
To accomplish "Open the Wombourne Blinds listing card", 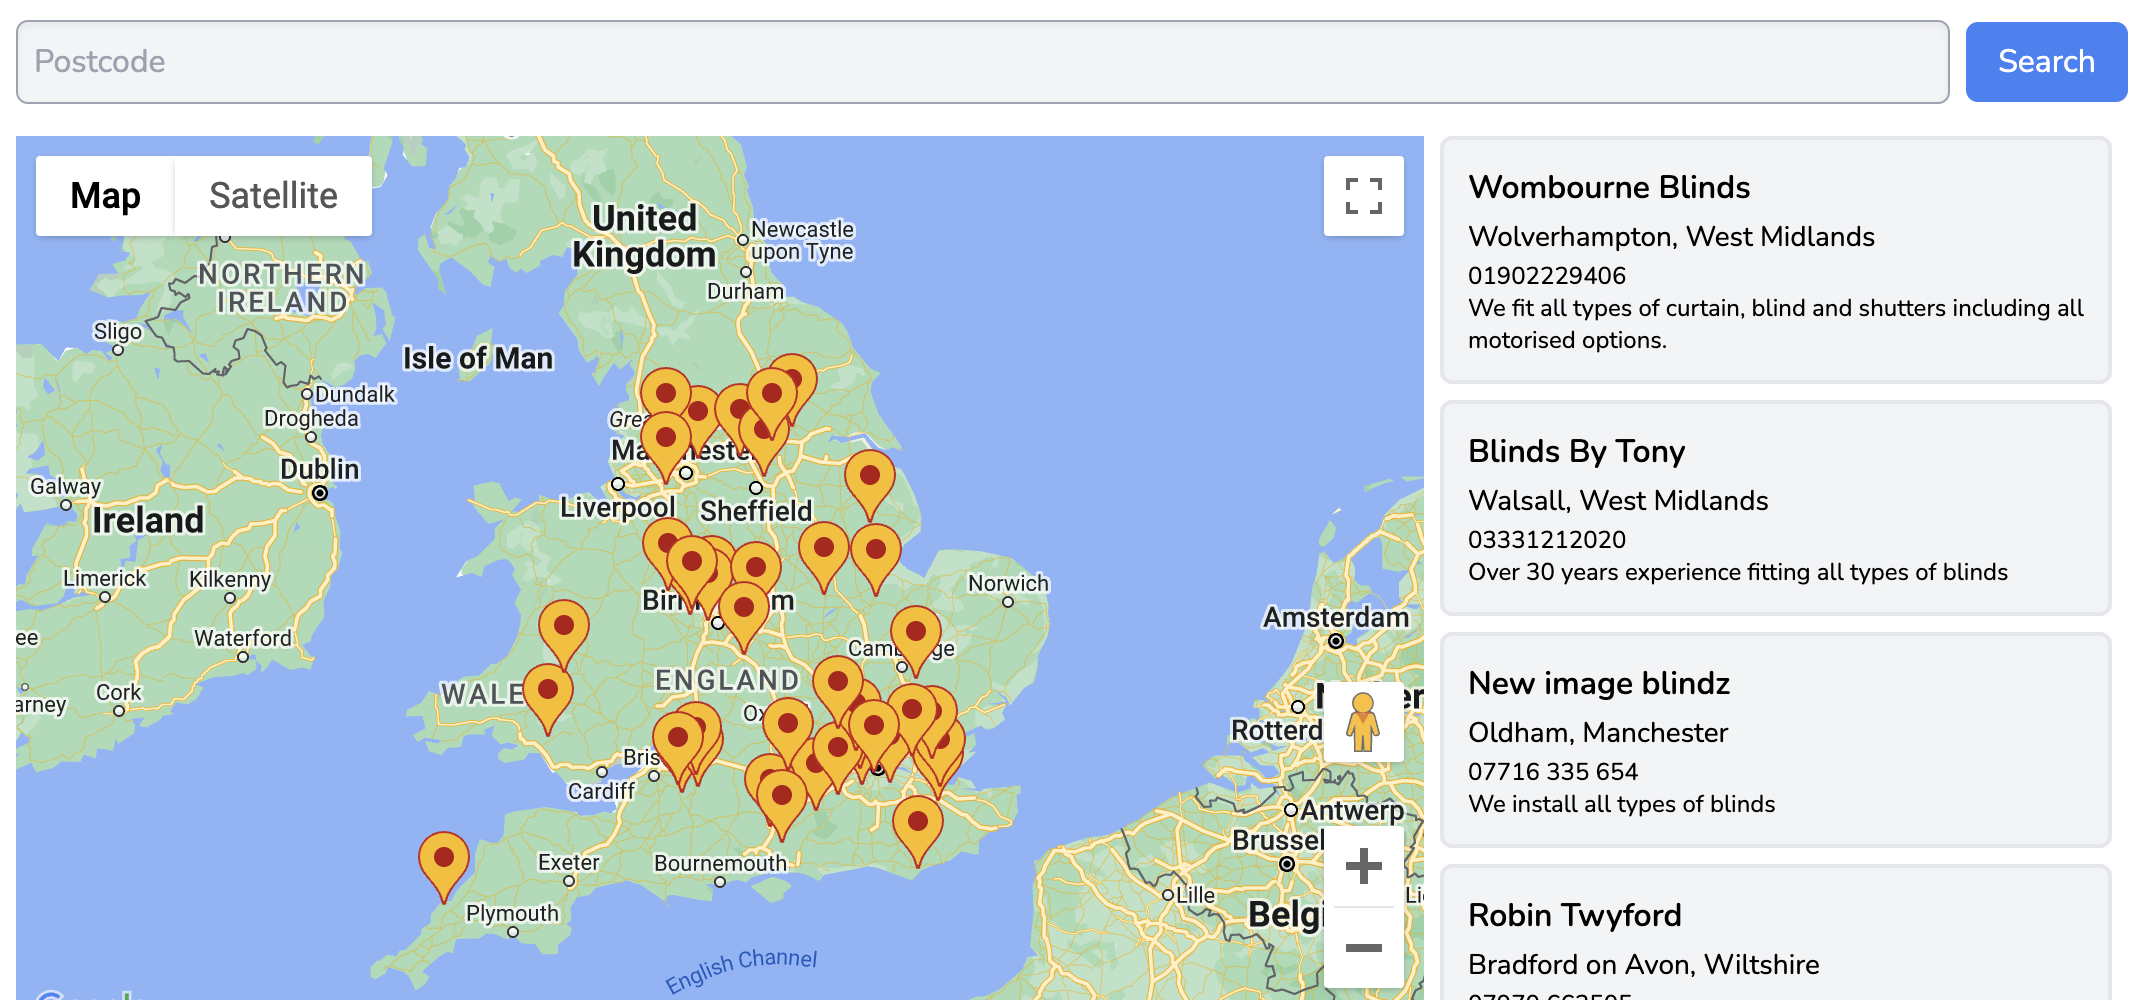I will 1775,260.
